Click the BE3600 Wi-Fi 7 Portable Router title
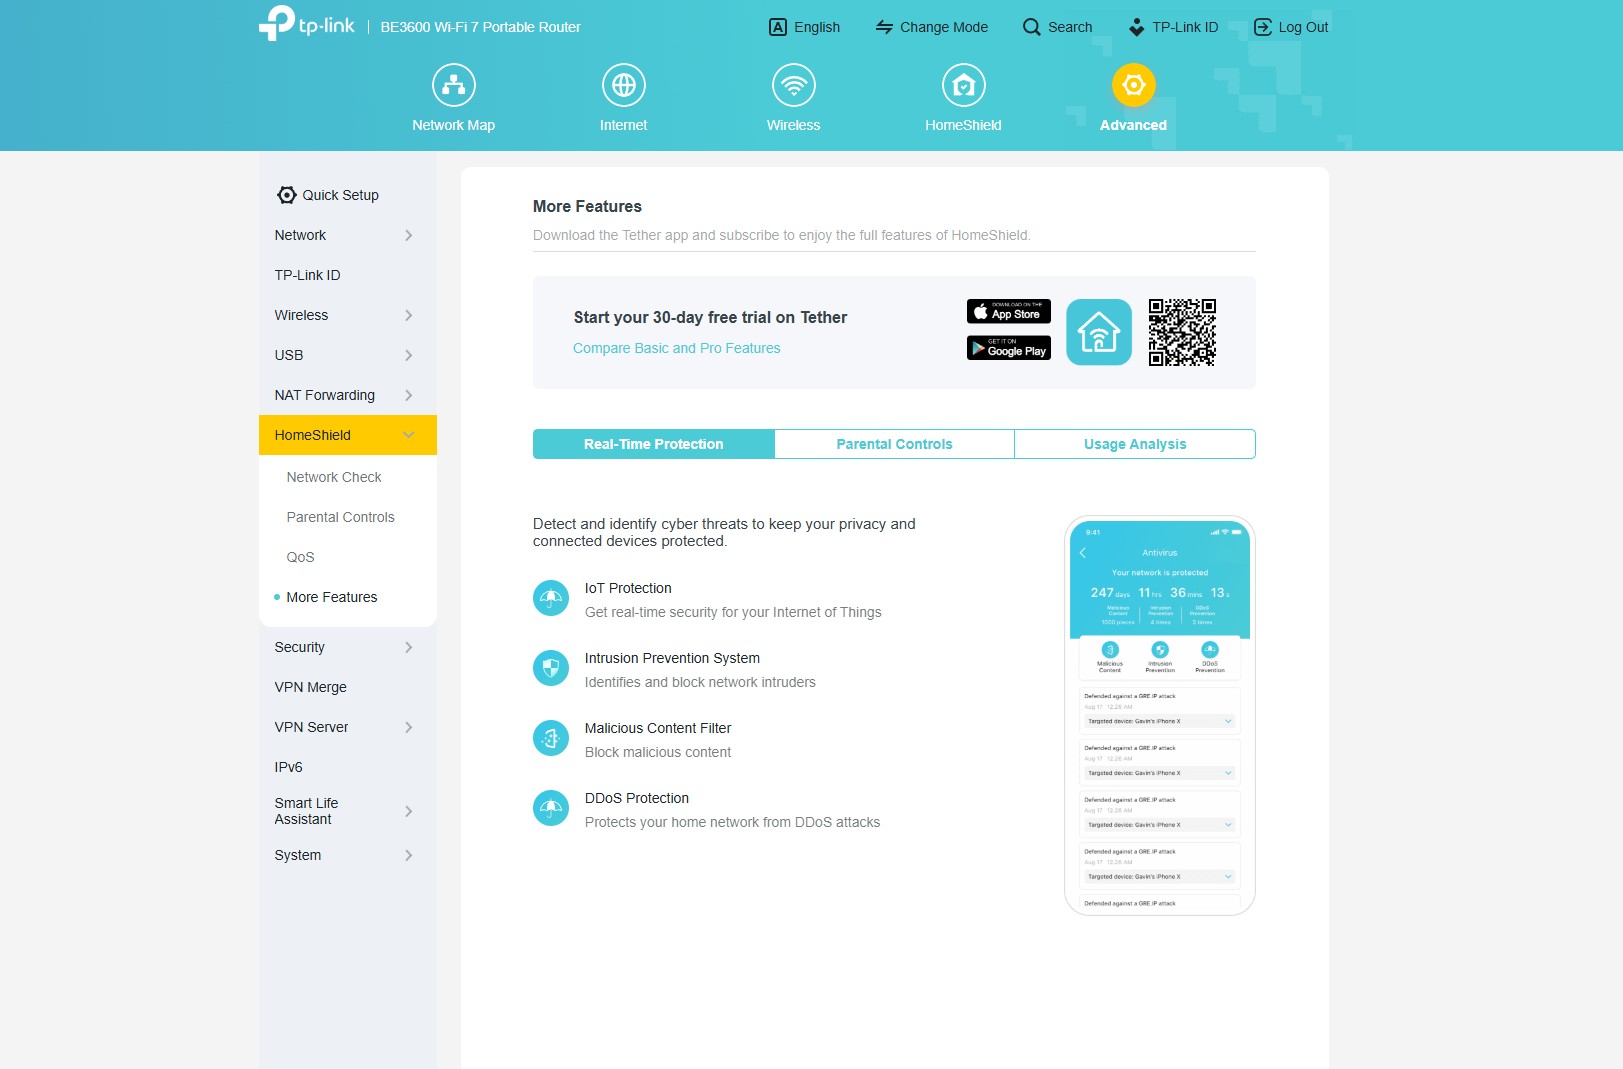Screen dimensions: 1623x1069 (x=481, y=27)
